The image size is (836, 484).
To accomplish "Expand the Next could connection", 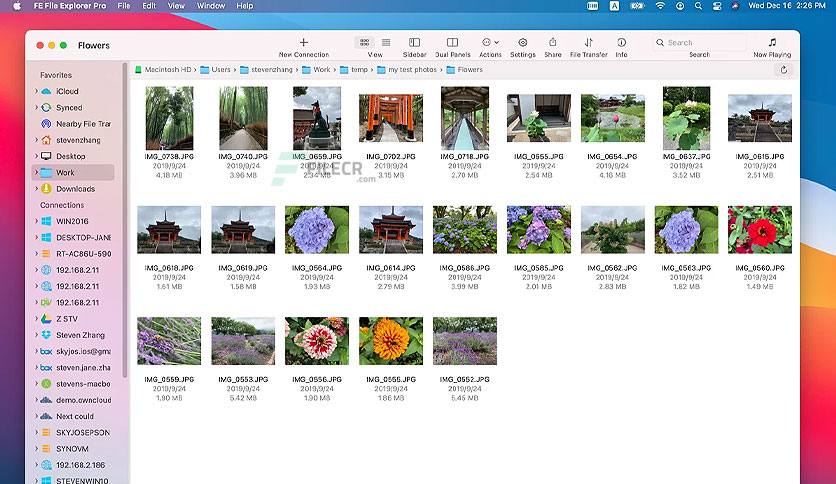I will tap(36, 416).
